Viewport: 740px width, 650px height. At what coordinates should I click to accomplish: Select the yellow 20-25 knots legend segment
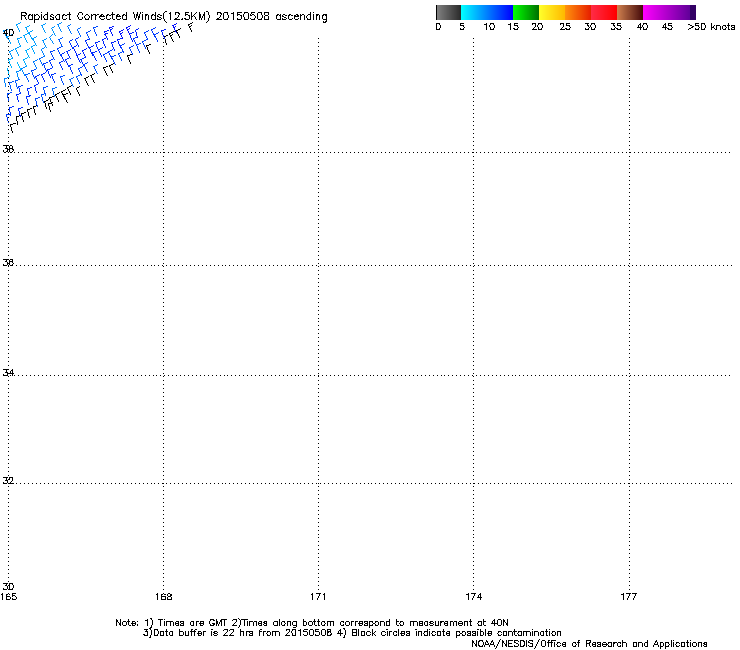pos(552,12)
